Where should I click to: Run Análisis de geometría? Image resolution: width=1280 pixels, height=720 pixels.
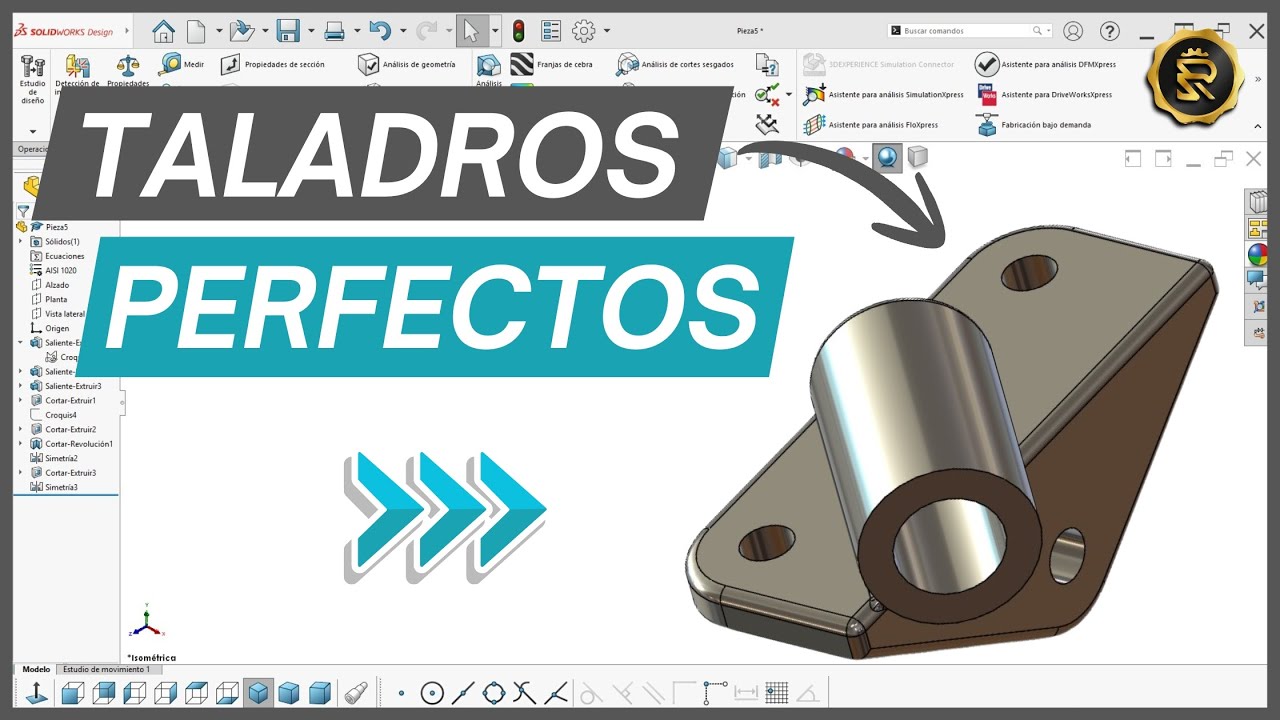(406, 64)
